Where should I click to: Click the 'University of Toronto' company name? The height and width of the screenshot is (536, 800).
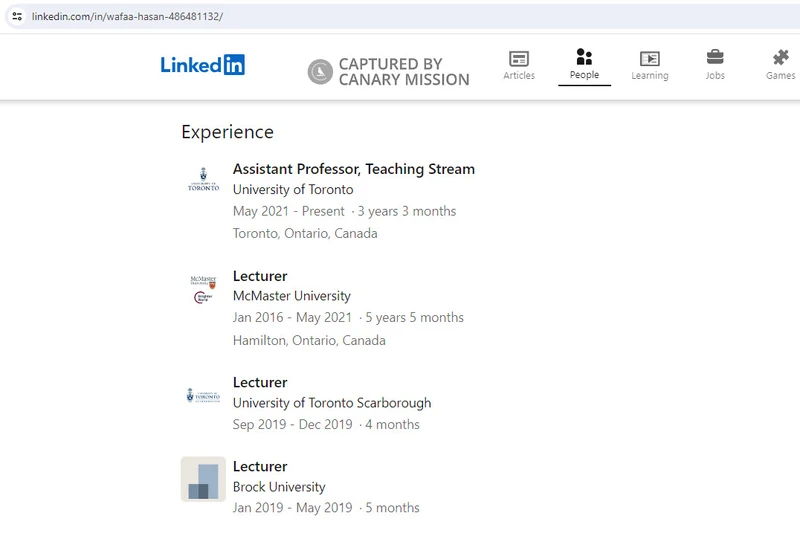[293, 190]
